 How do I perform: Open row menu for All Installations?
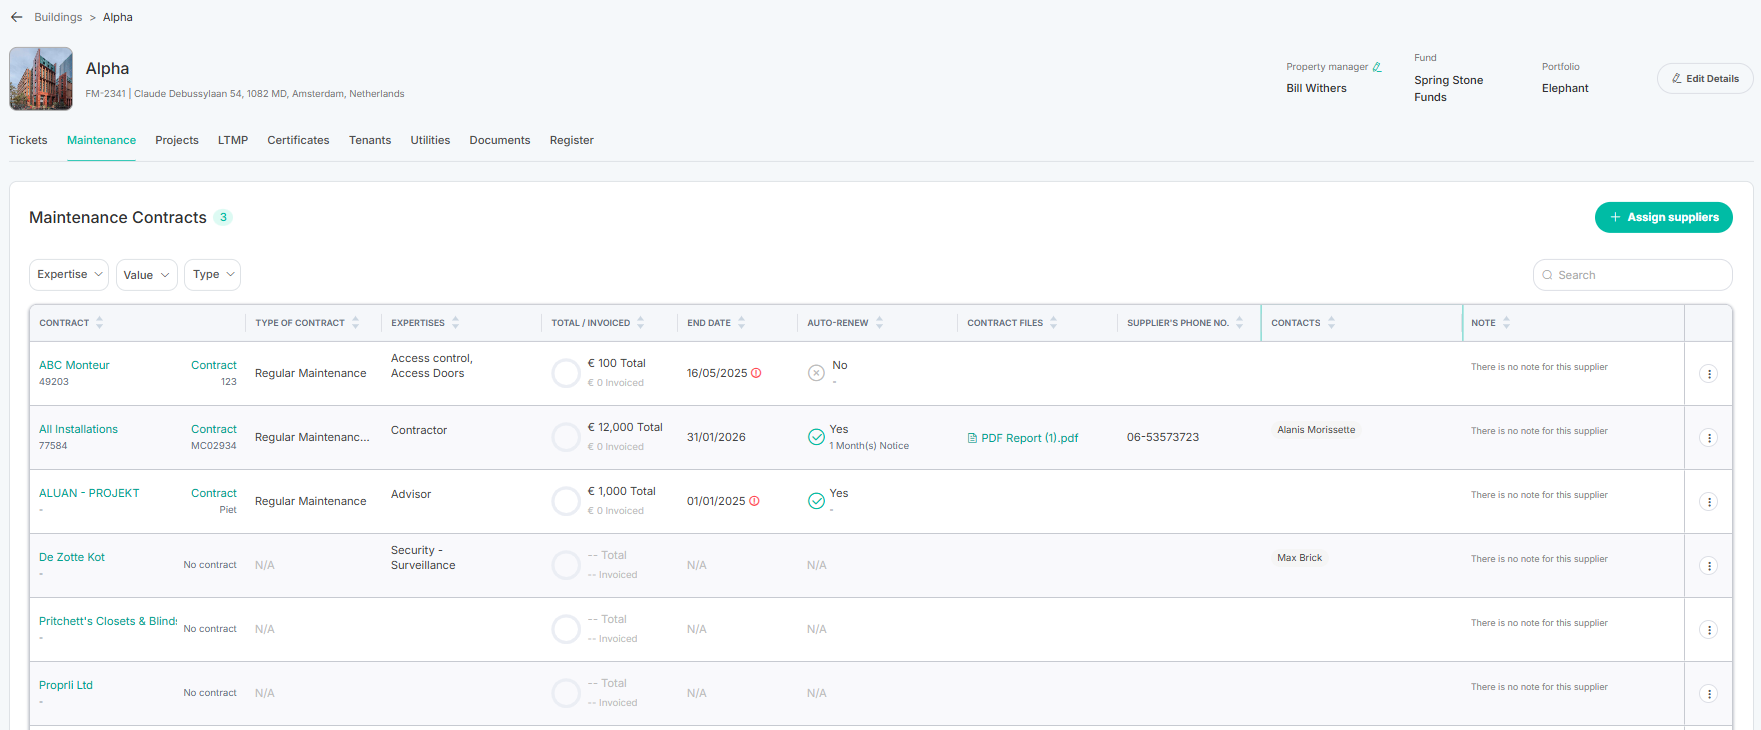pos(1709,438)
